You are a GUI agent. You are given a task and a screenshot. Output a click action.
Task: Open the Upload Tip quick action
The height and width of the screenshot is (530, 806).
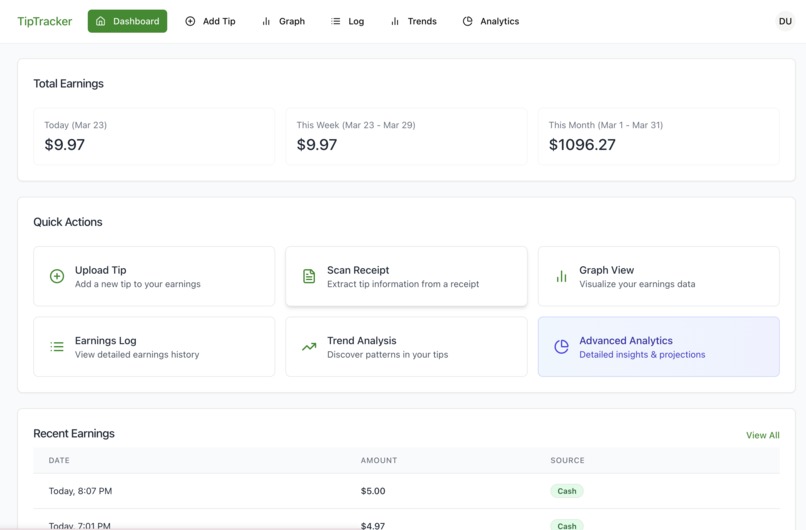(x=154, y=276)
